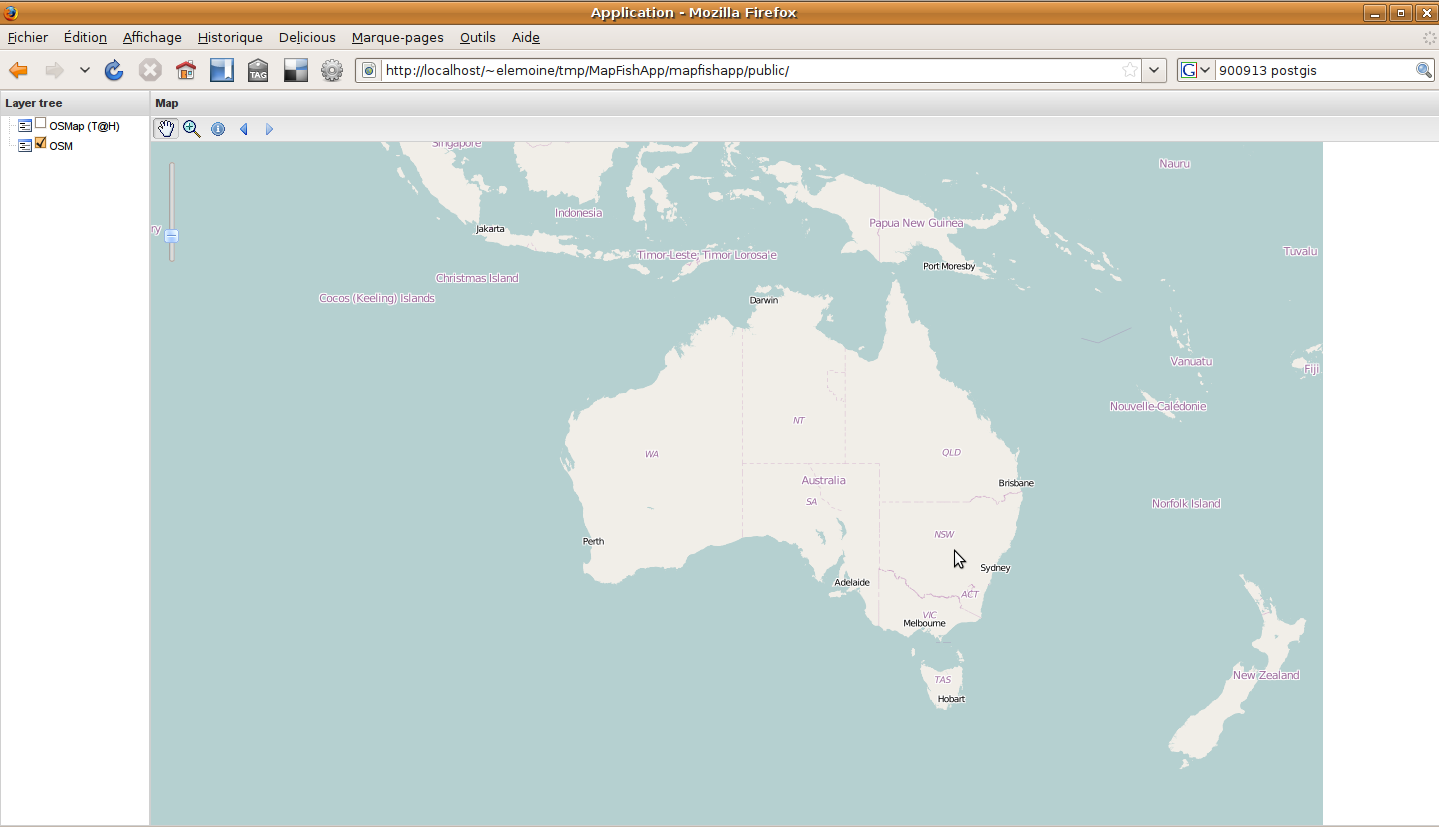Click the Hobart label on the map

click(951, 699)
